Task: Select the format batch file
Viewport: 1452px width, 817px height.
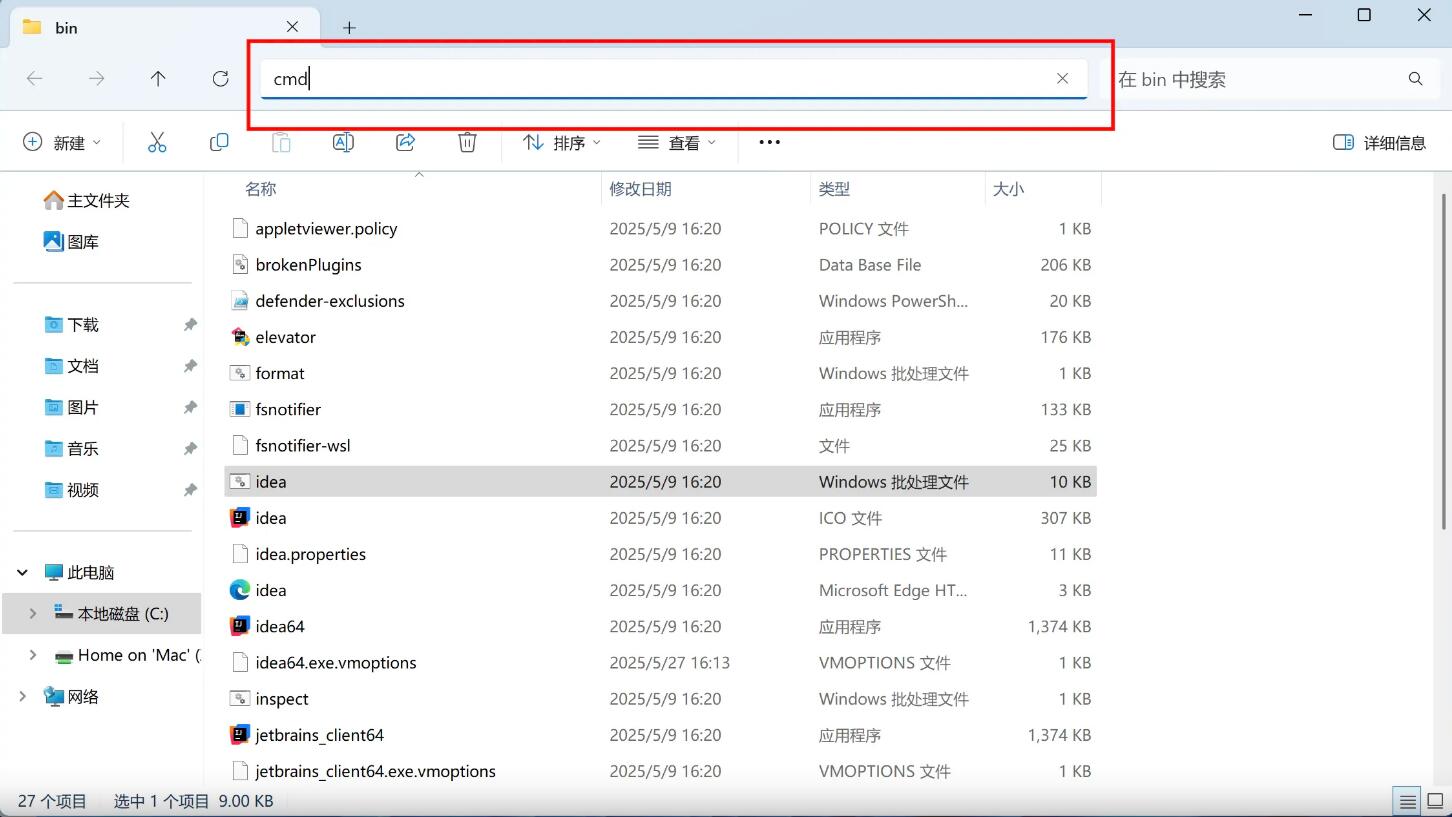Action: 660,373
